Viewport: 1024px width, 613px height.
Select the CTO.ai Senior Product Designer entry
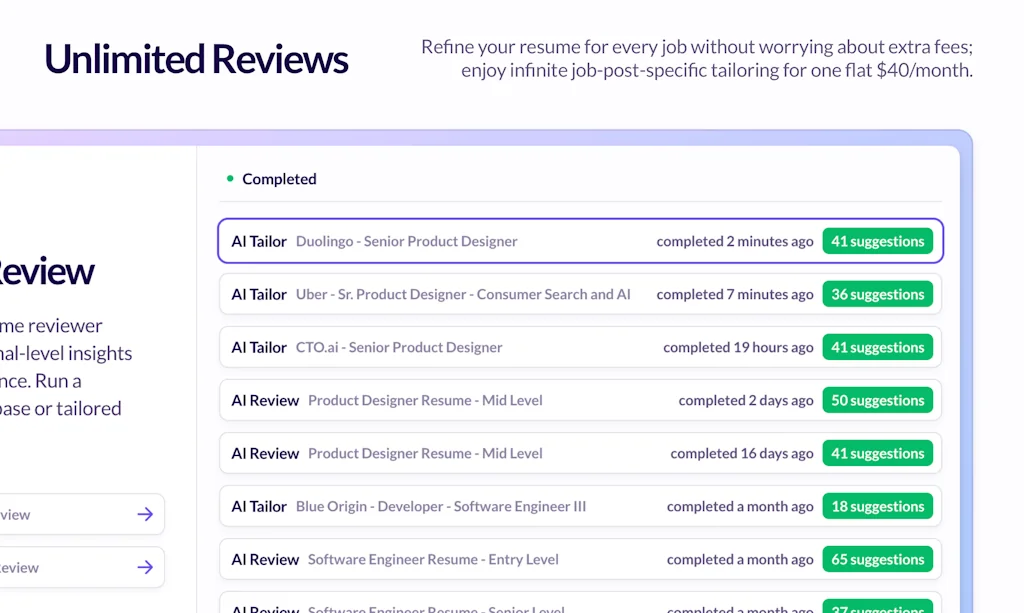tap(399, 347)
